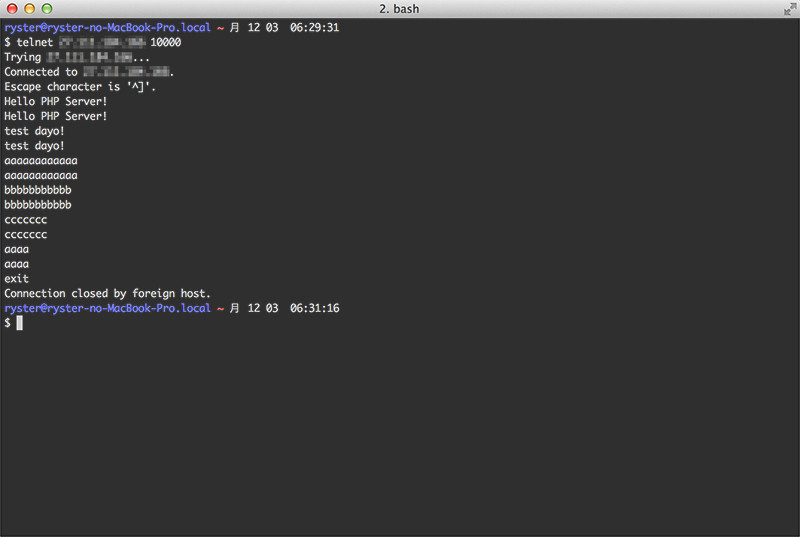Click the timestamp '06:31:16'
The height and width of the screenshot is (537, 800).
tap(314, 308)
